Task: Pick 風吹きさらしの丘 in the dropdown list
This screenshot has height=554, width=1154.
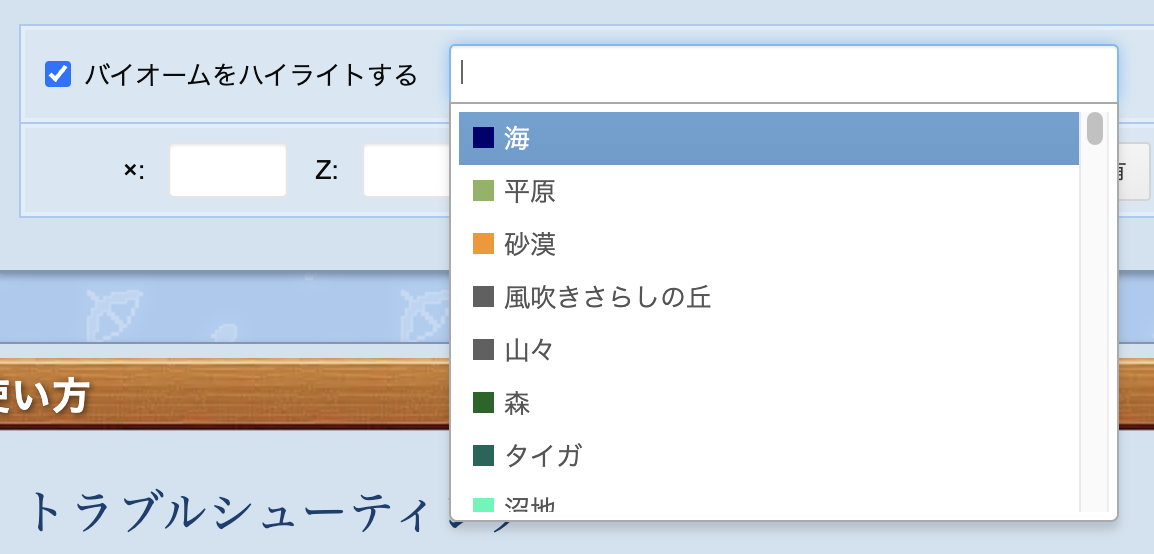Action: pos(608,297)
